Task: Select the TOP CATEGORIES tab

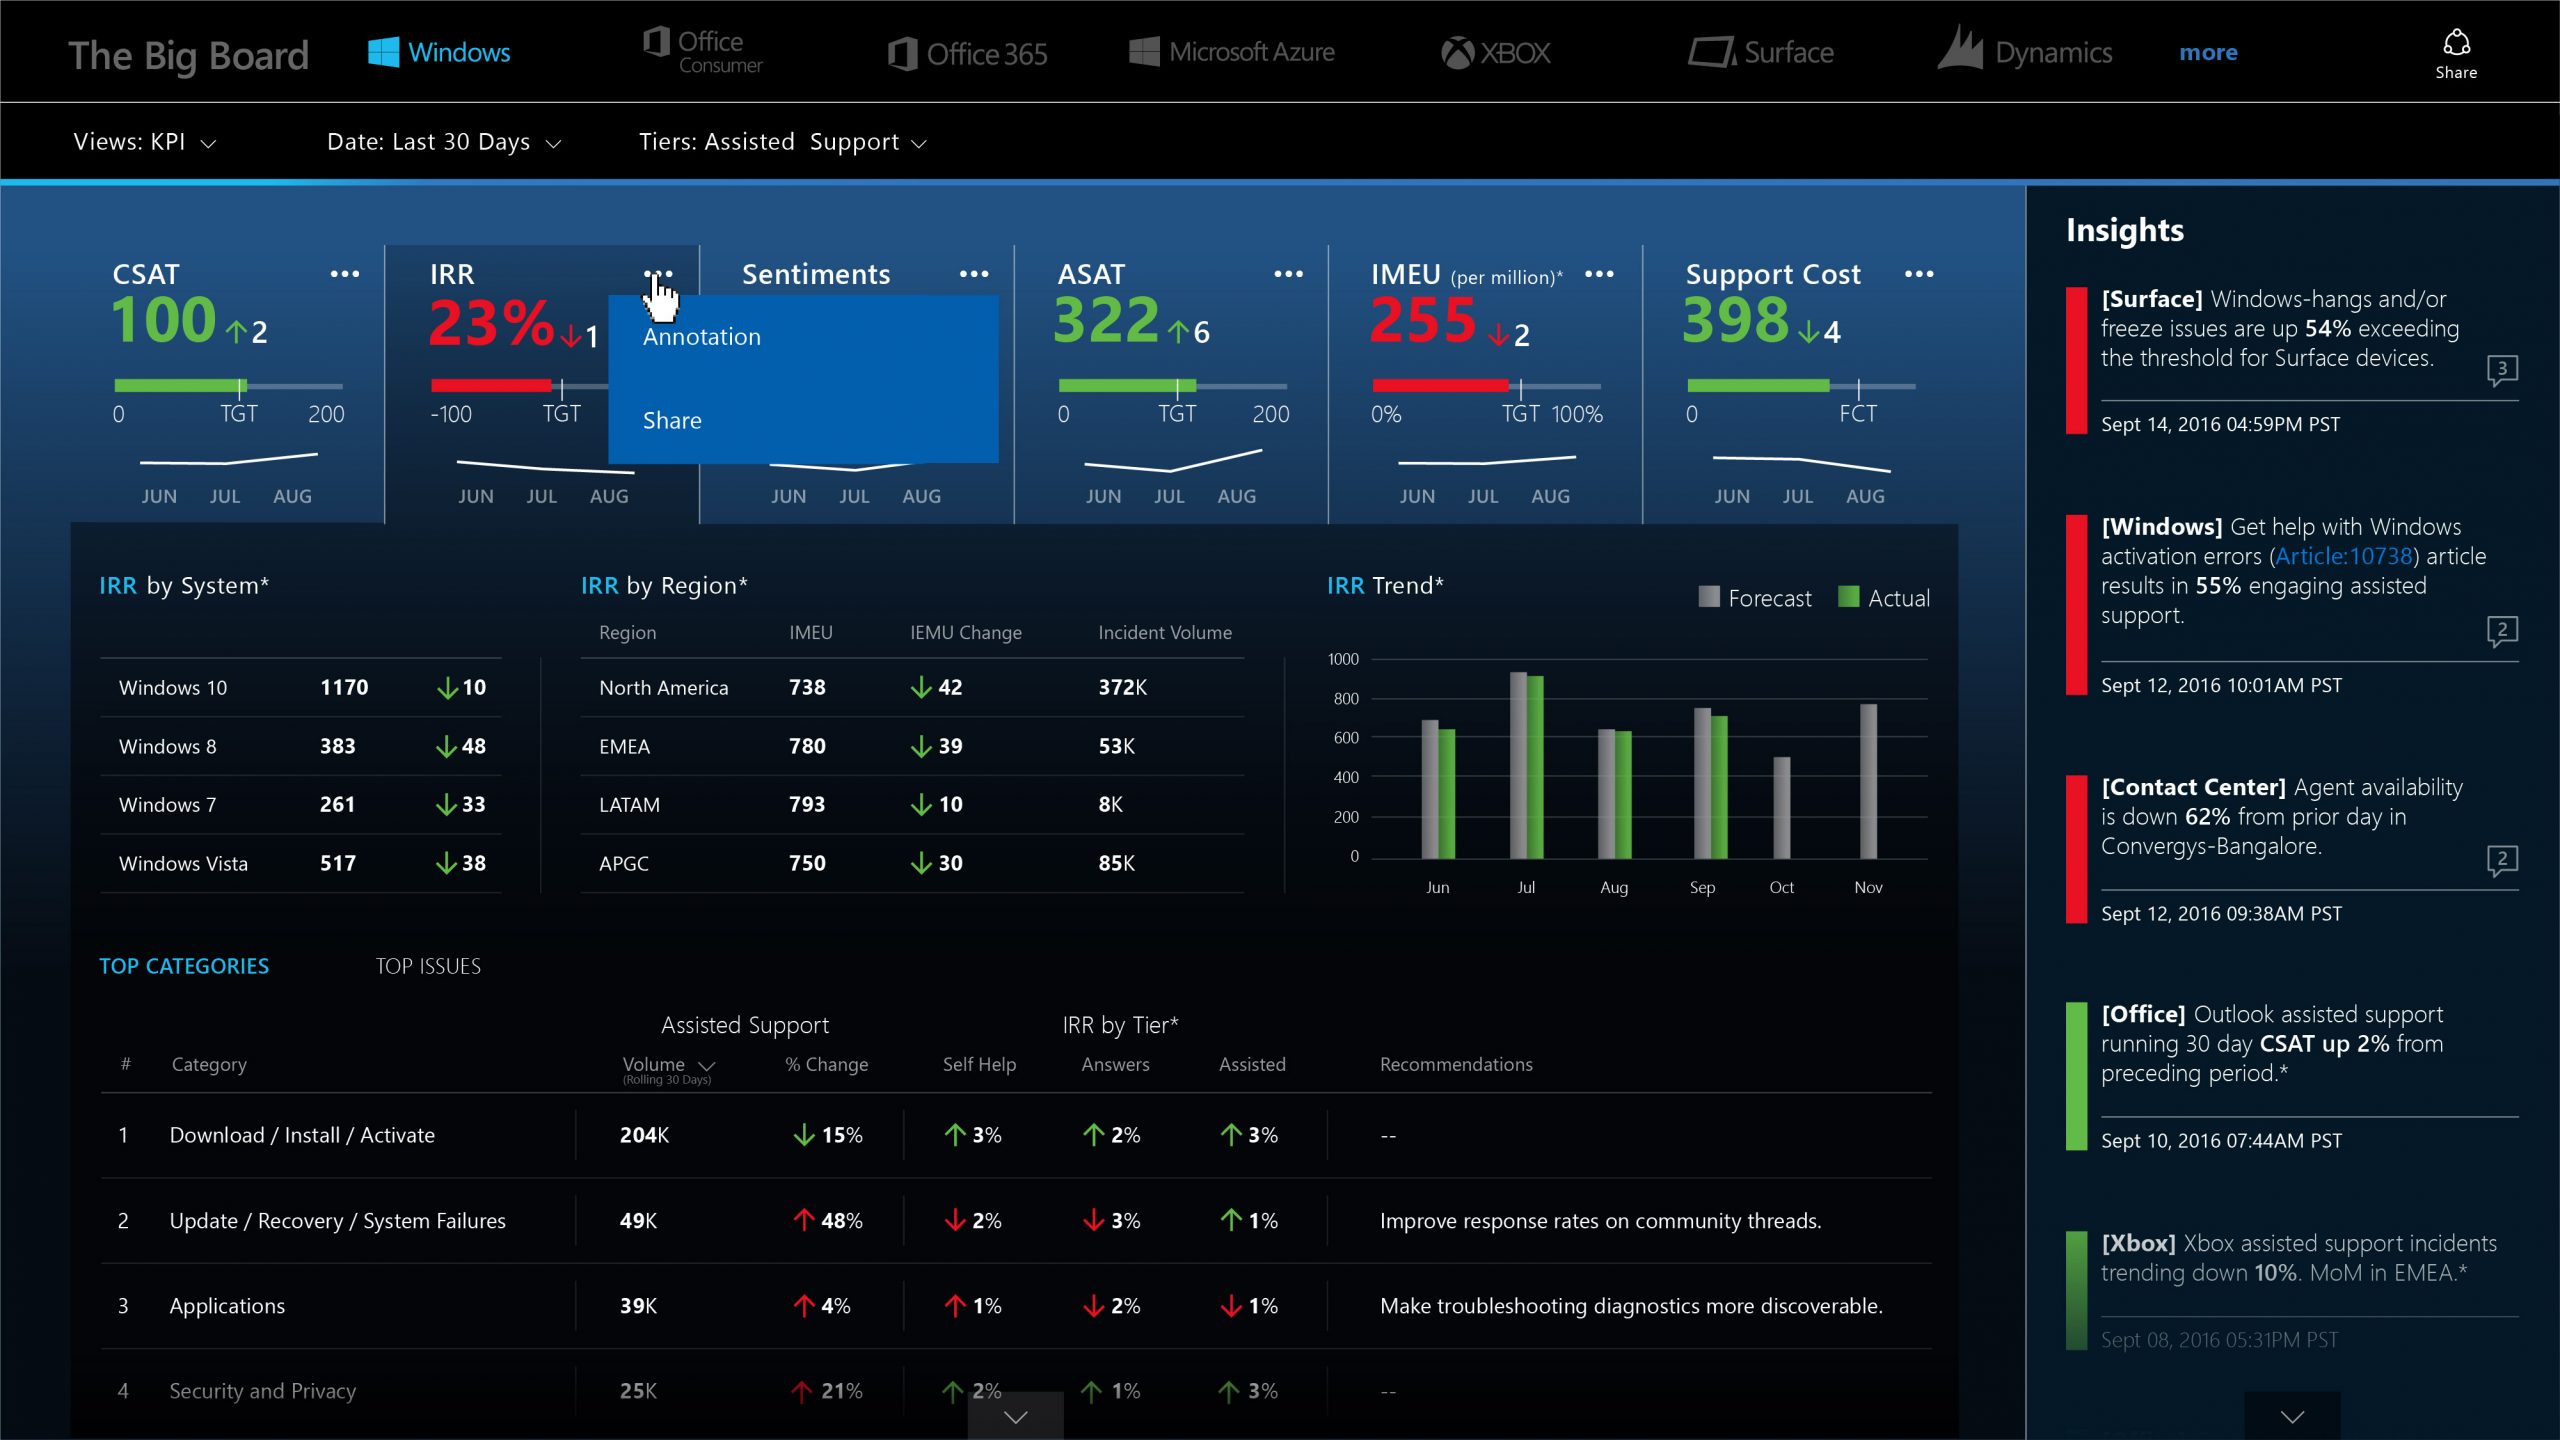Action: tap(184, 966)
